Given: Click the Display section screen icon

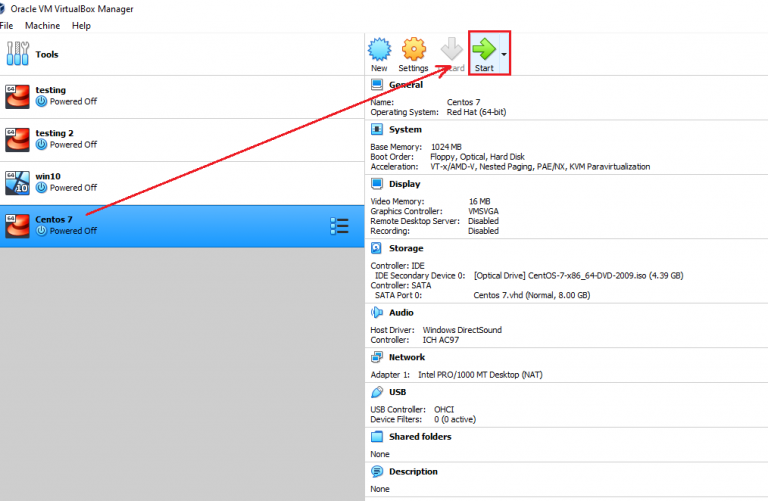Looking at the screenshot, I should coord(377,184).
